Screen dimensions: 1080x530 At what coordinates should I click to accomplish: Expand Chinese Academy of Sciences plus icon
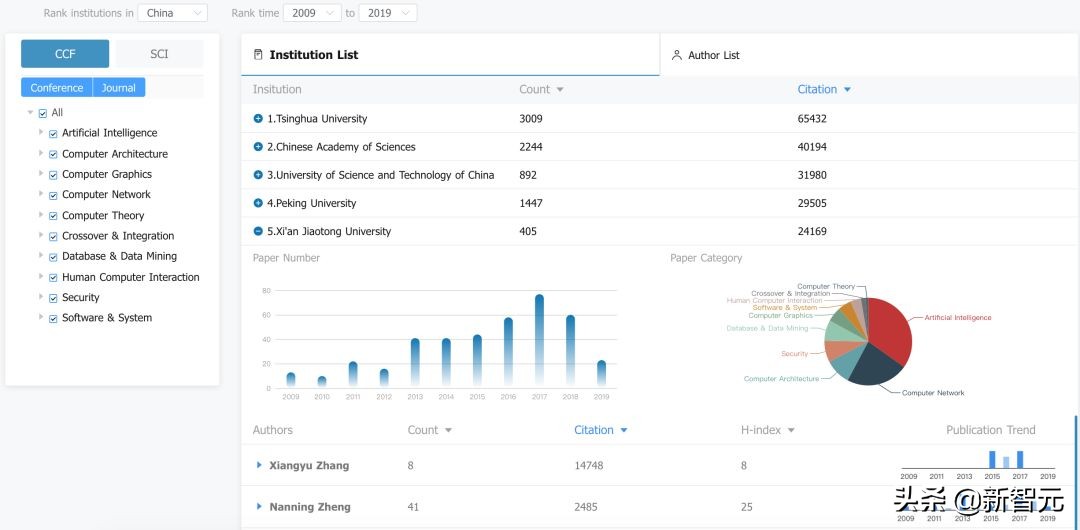click(x=258, y=147)
